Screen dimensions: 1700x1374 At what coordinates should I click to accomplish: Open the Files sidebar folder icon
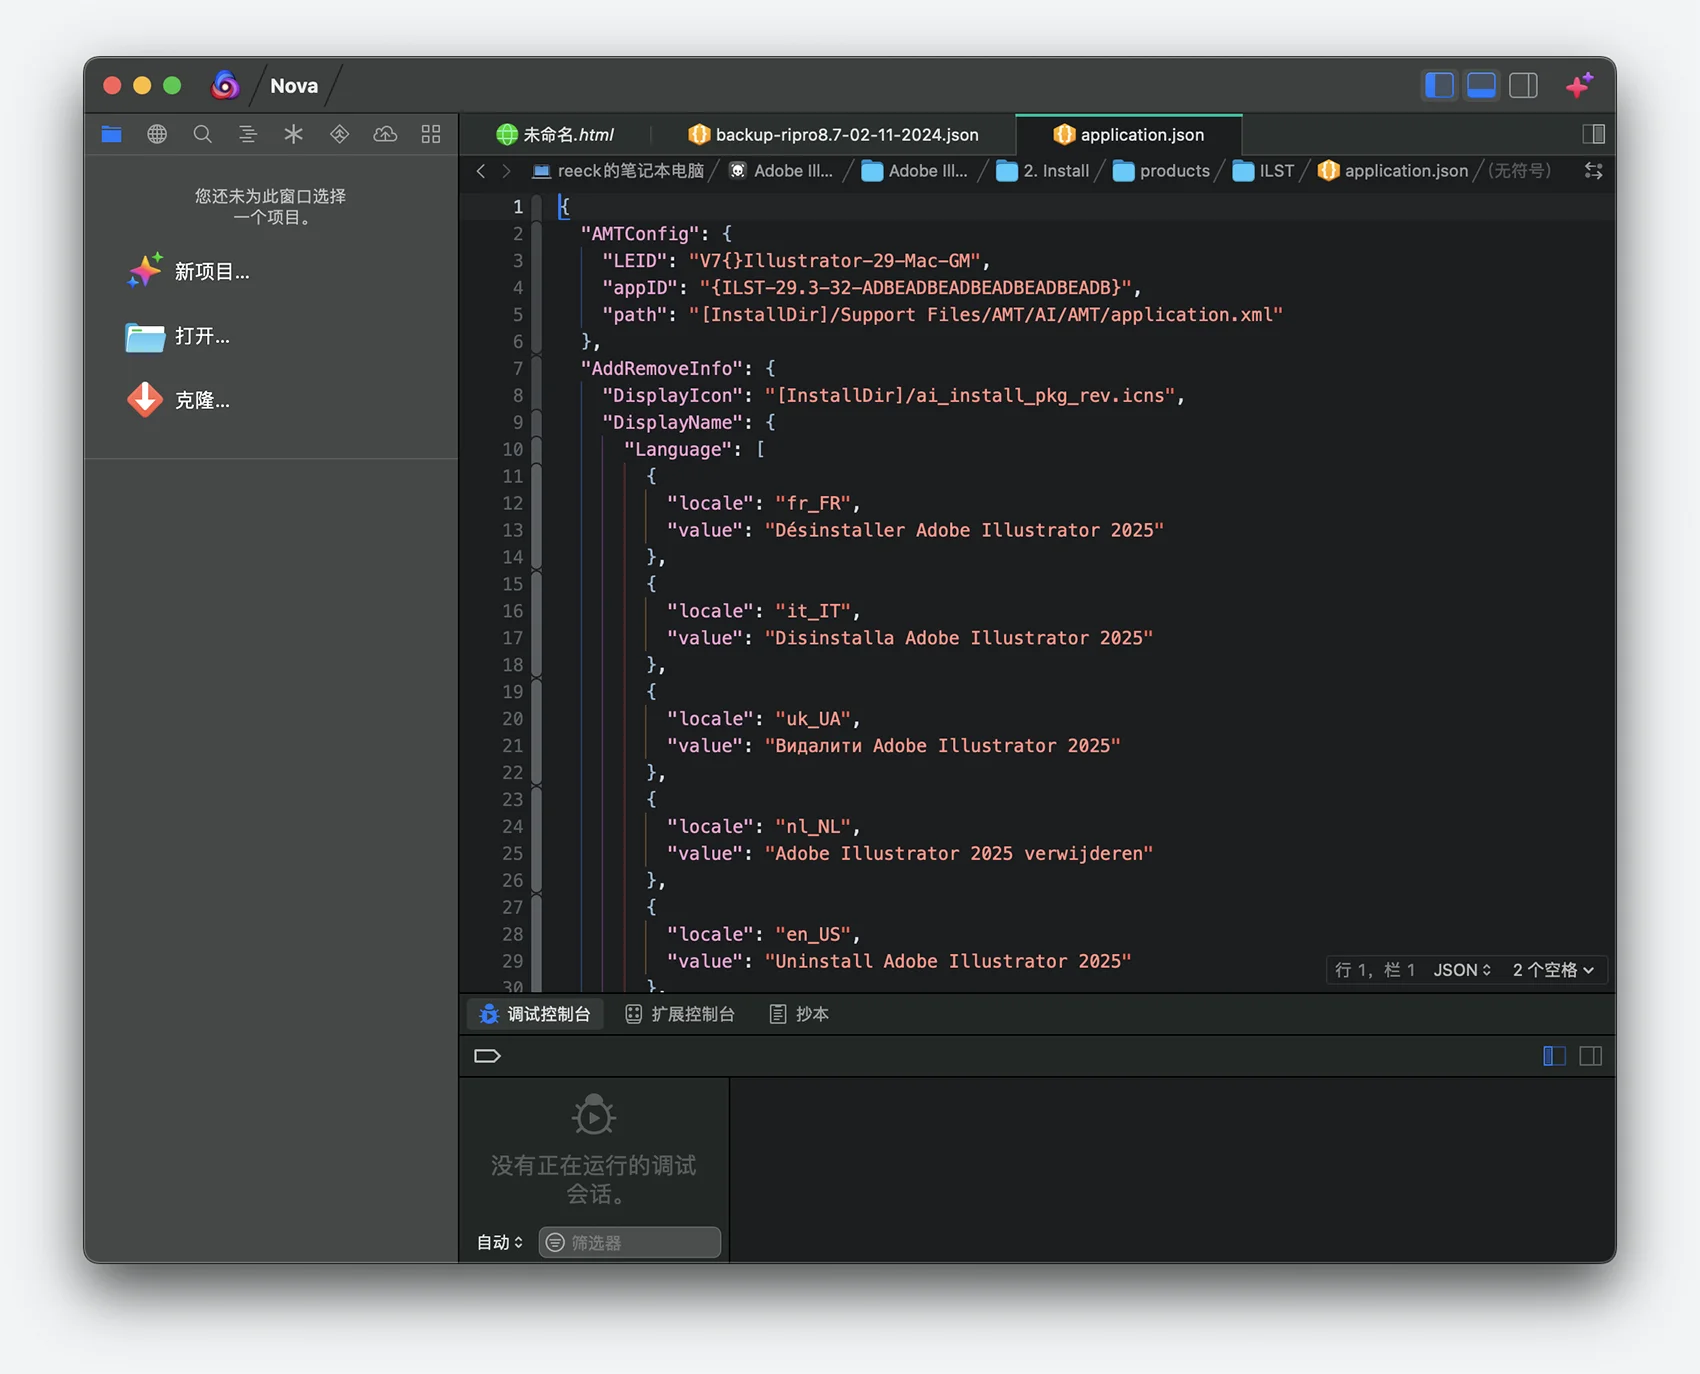point(111,134)
